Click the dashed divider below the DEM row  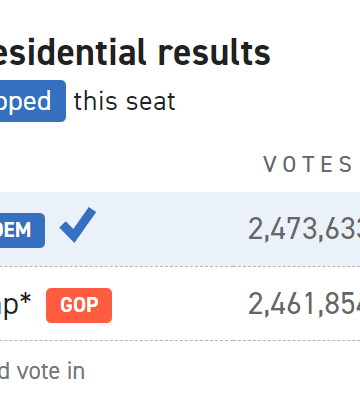(x=180, y=266)
